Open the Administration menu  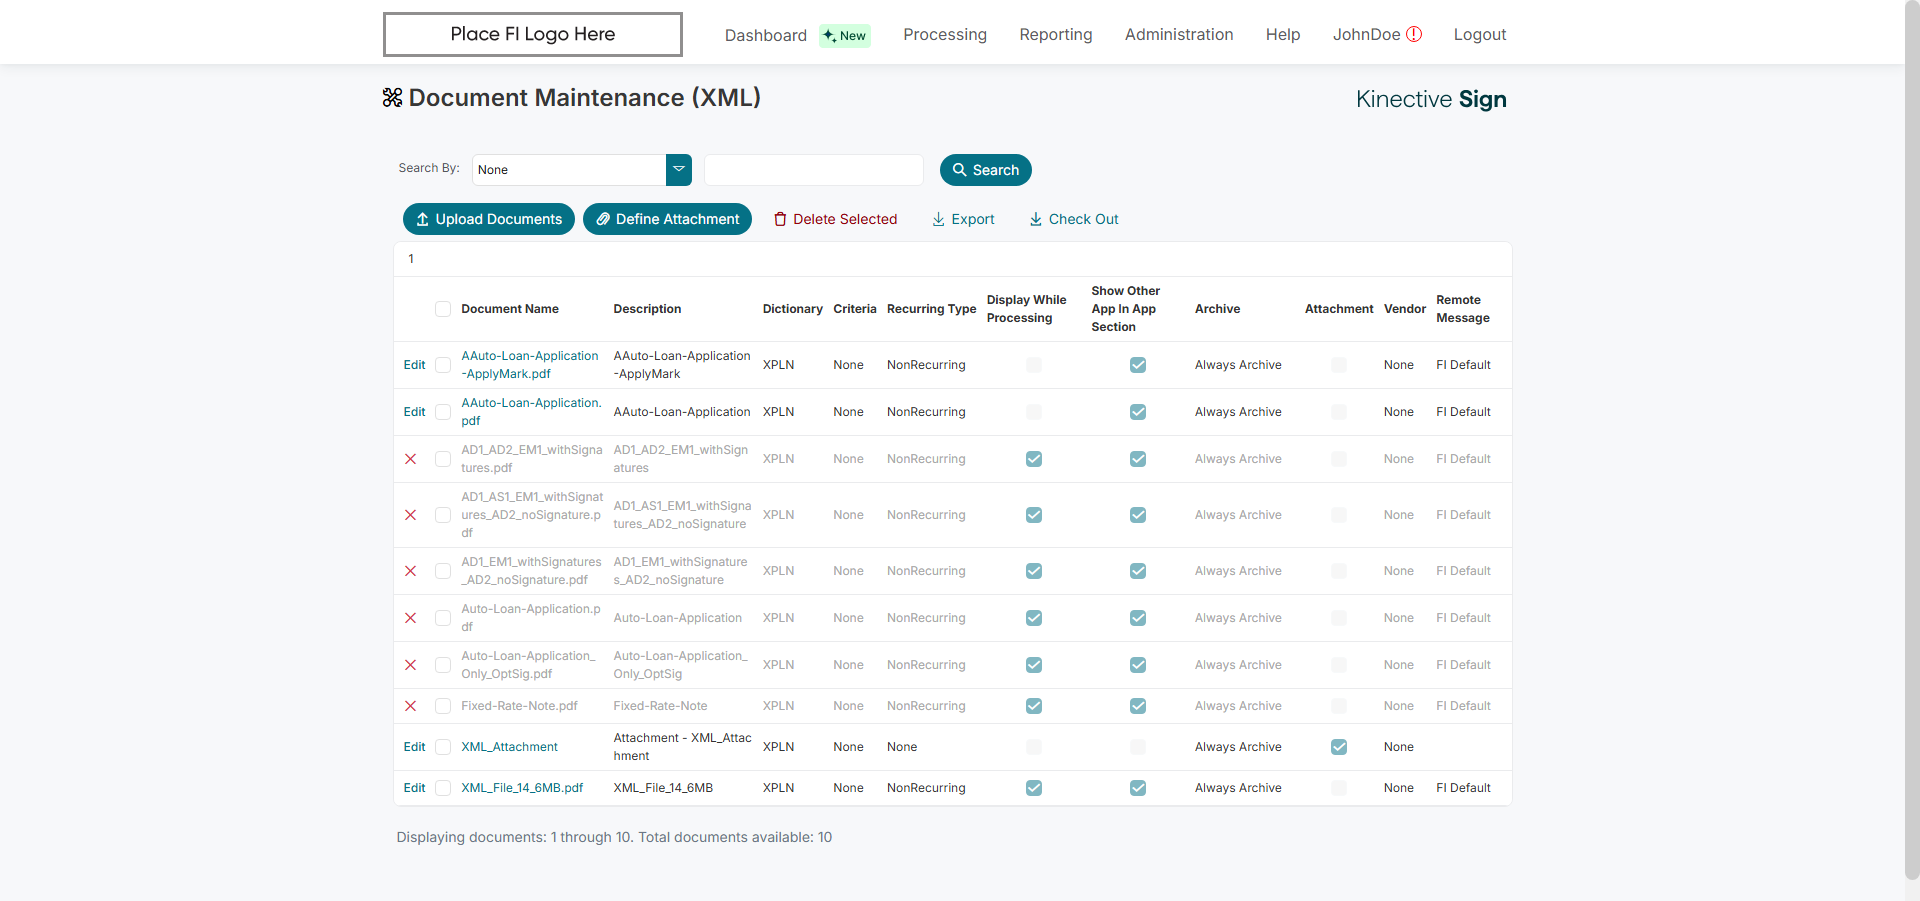point(1178,34)
